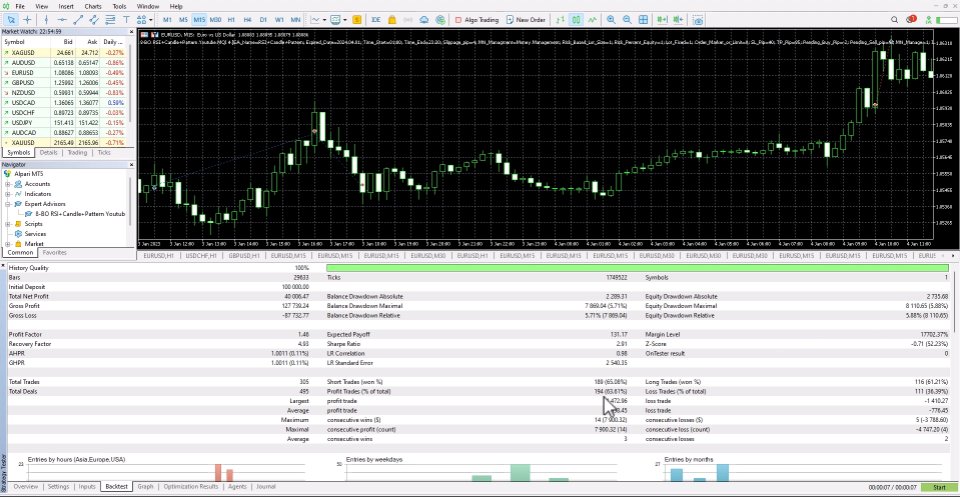Switch timeframe to D1

click(263, 20)
